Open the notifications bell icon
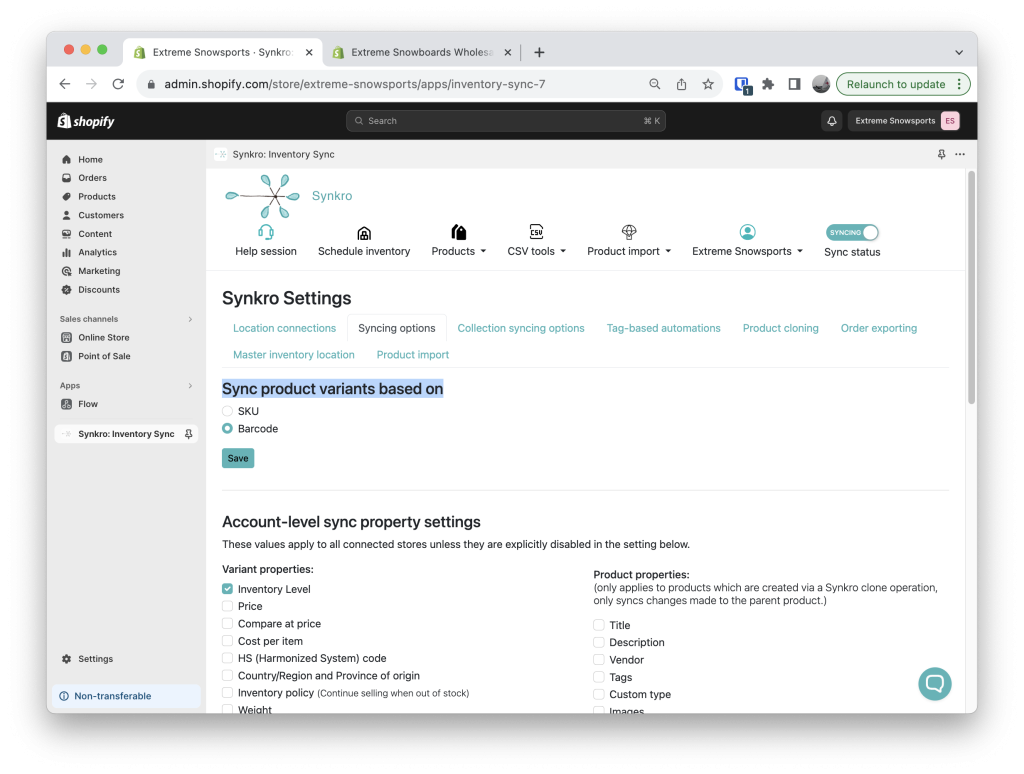Image resolution: width=1024 pixels, height=774 pixels. point(831,121)
